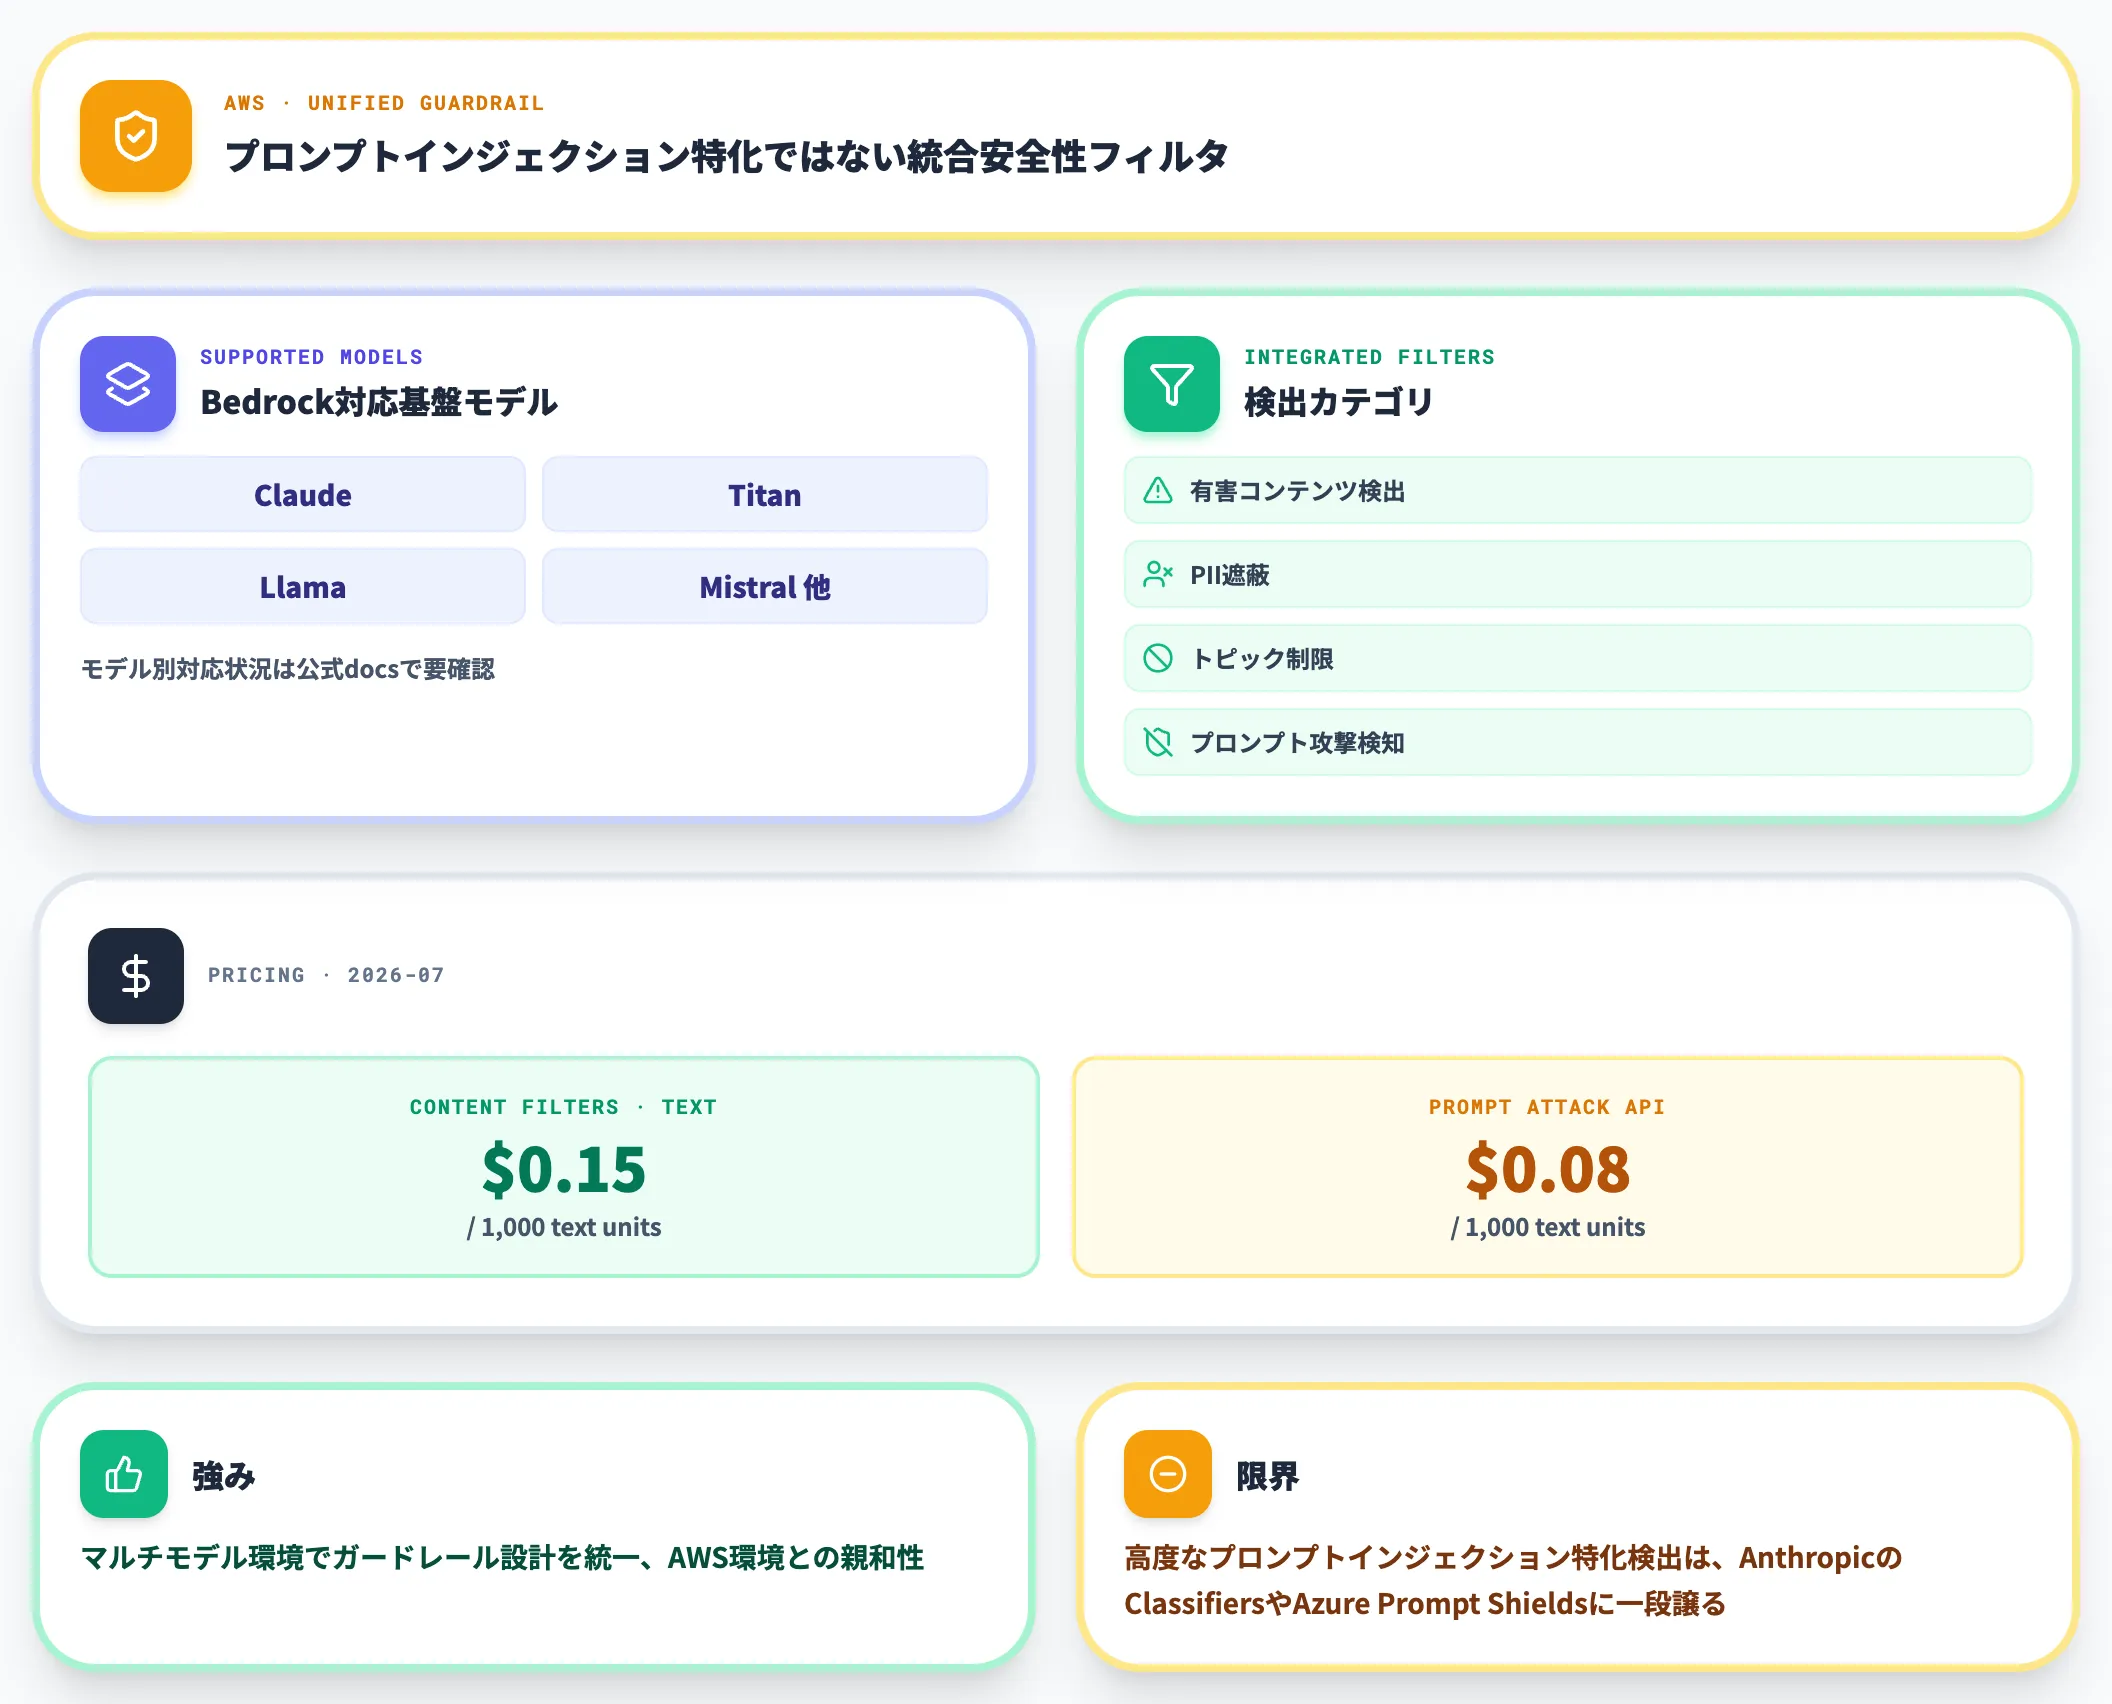Click the green thumbs-up icon beside 強み

click(124, 1474)
